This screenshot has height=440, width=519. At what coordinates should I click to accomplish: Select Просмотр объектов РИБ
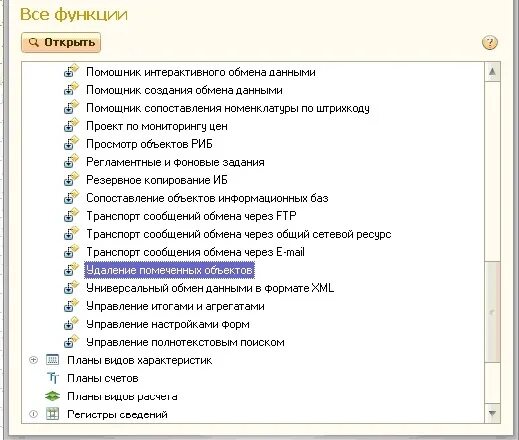point(149,144)
